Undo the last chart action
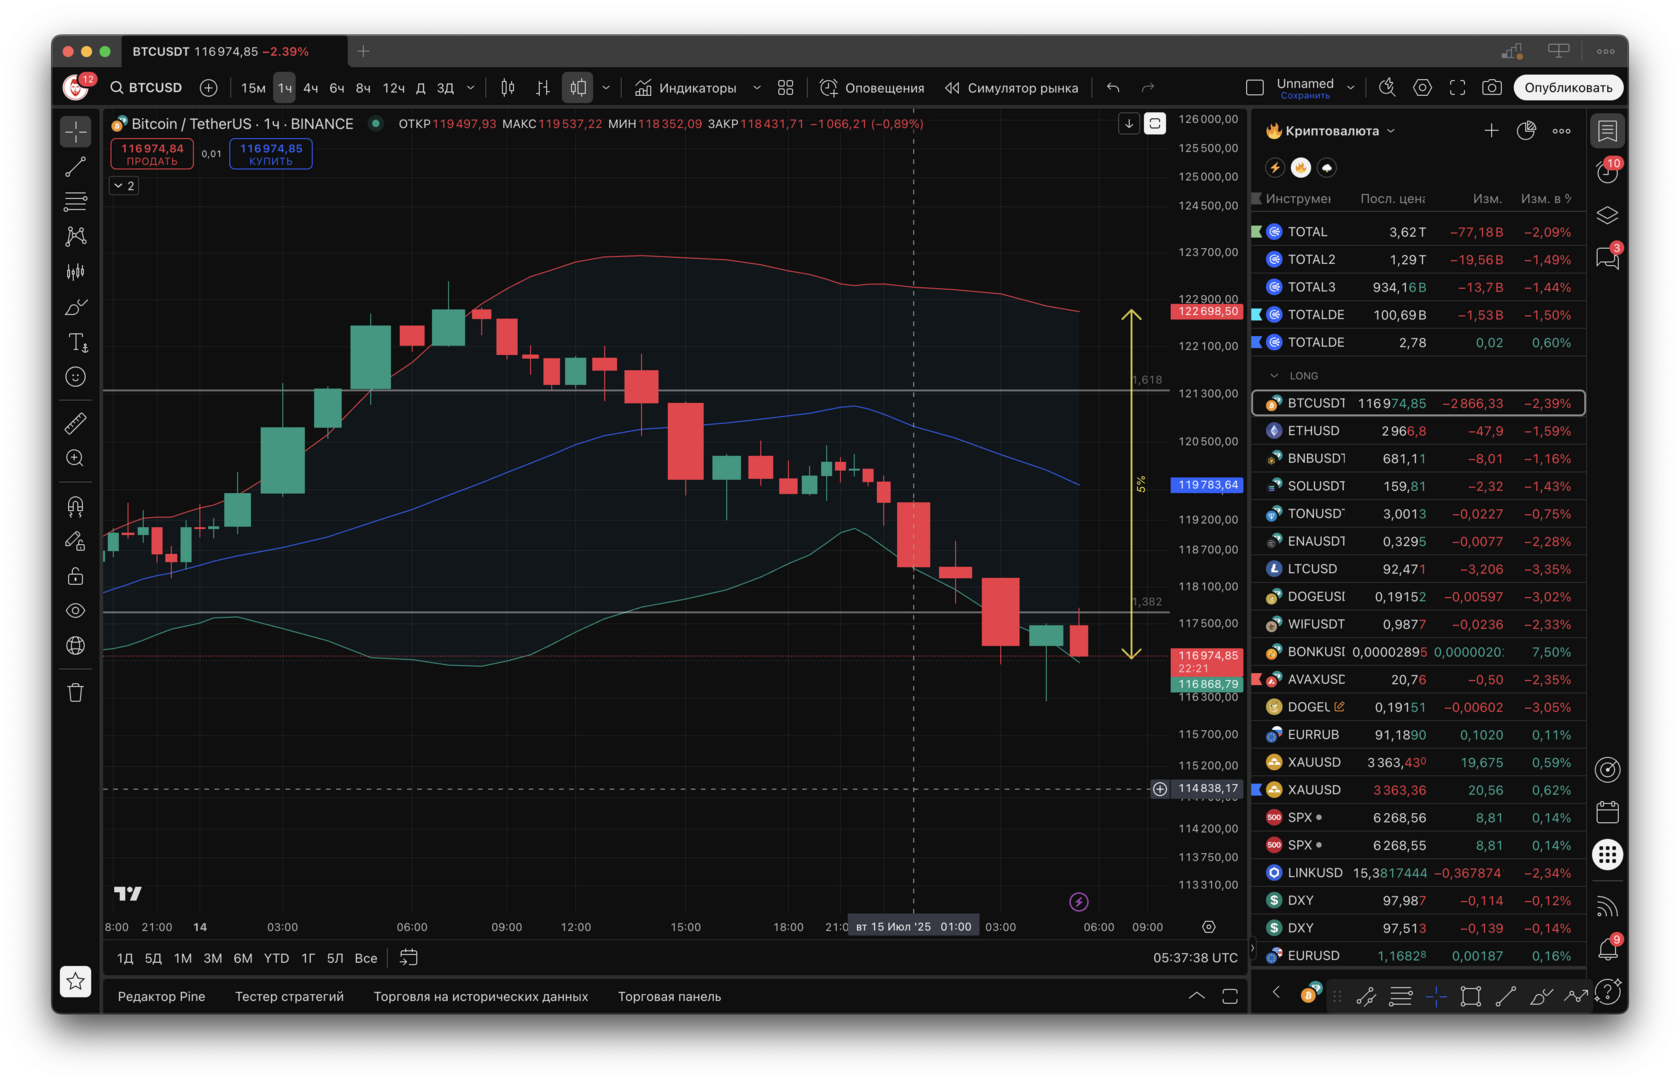This screenshot has width=1680, height=1082. click(x=1113, y=88)
